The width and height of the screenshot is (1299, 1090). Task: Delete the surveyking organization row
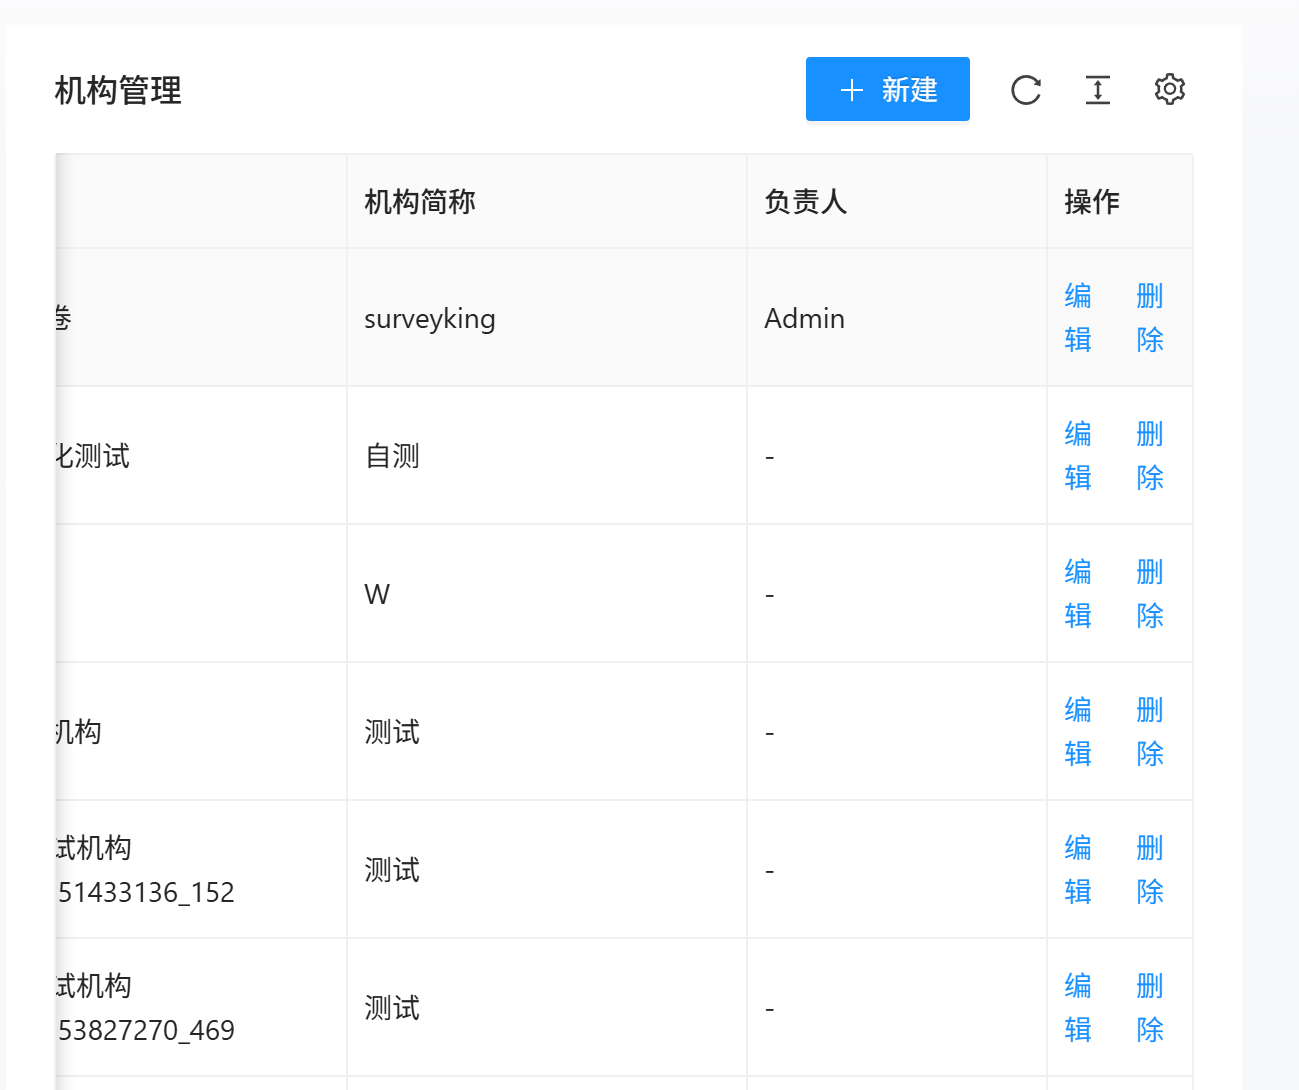(1150, 317)
